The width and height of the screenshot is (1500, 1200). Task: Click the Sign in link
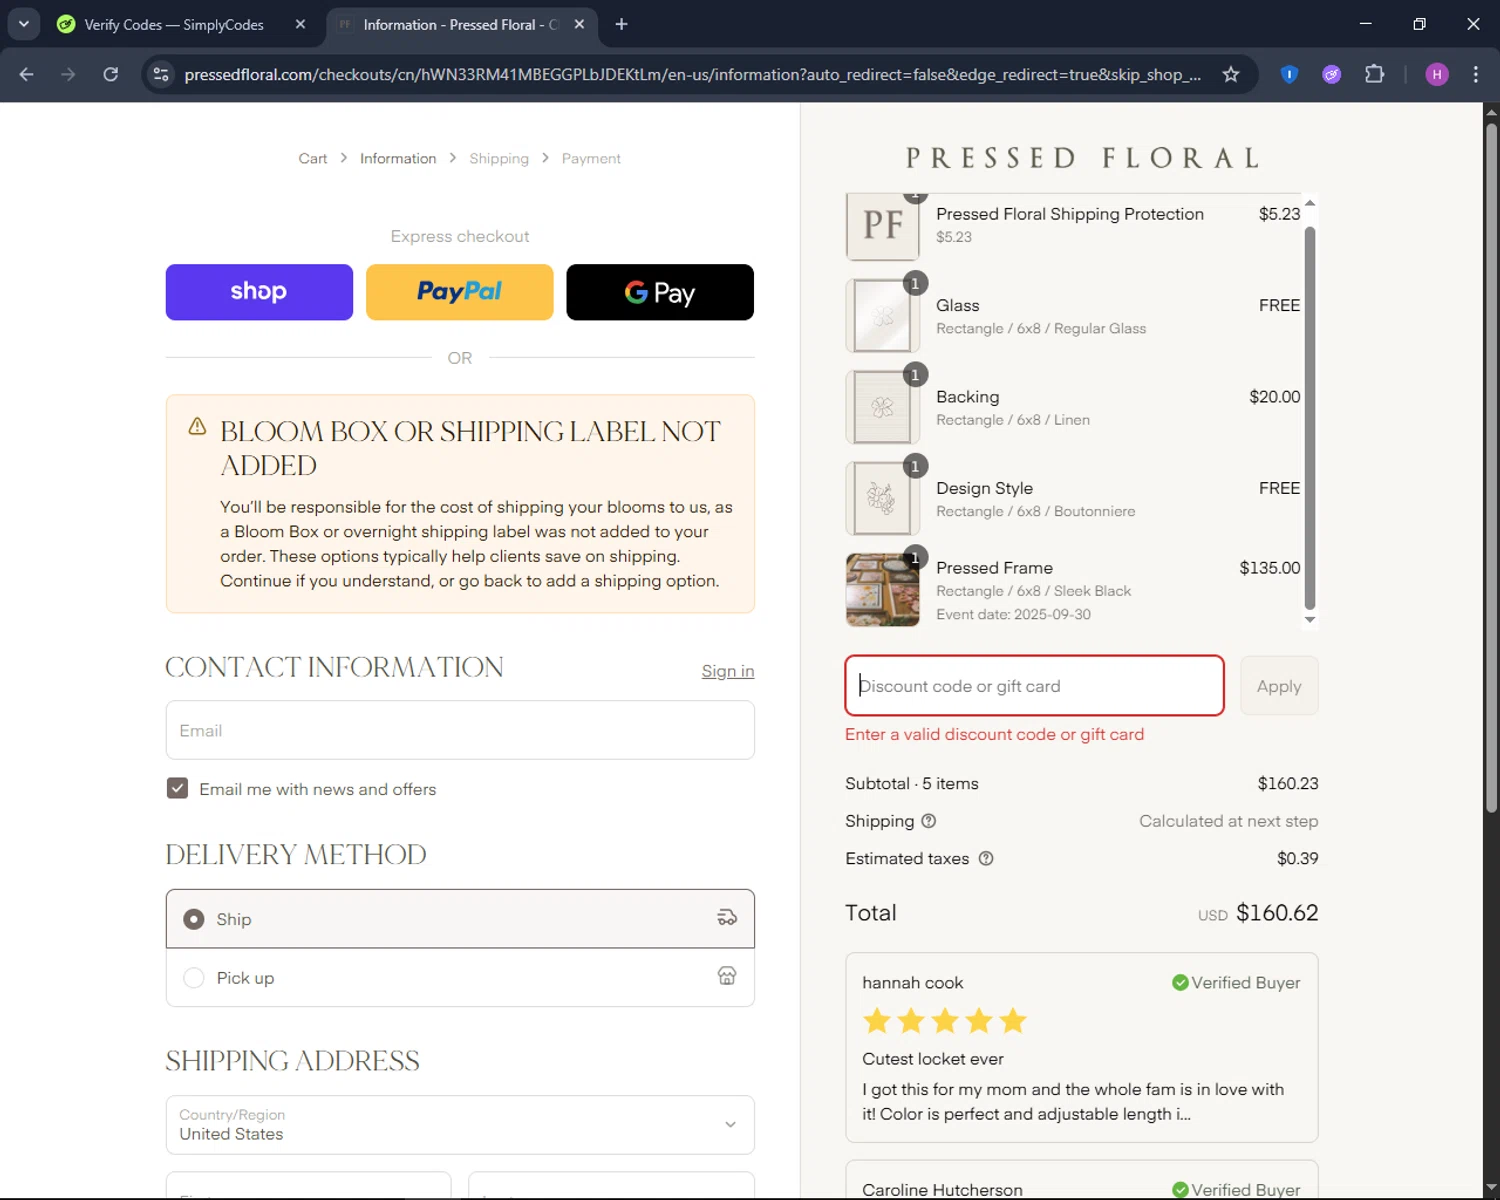coord(728,671)
